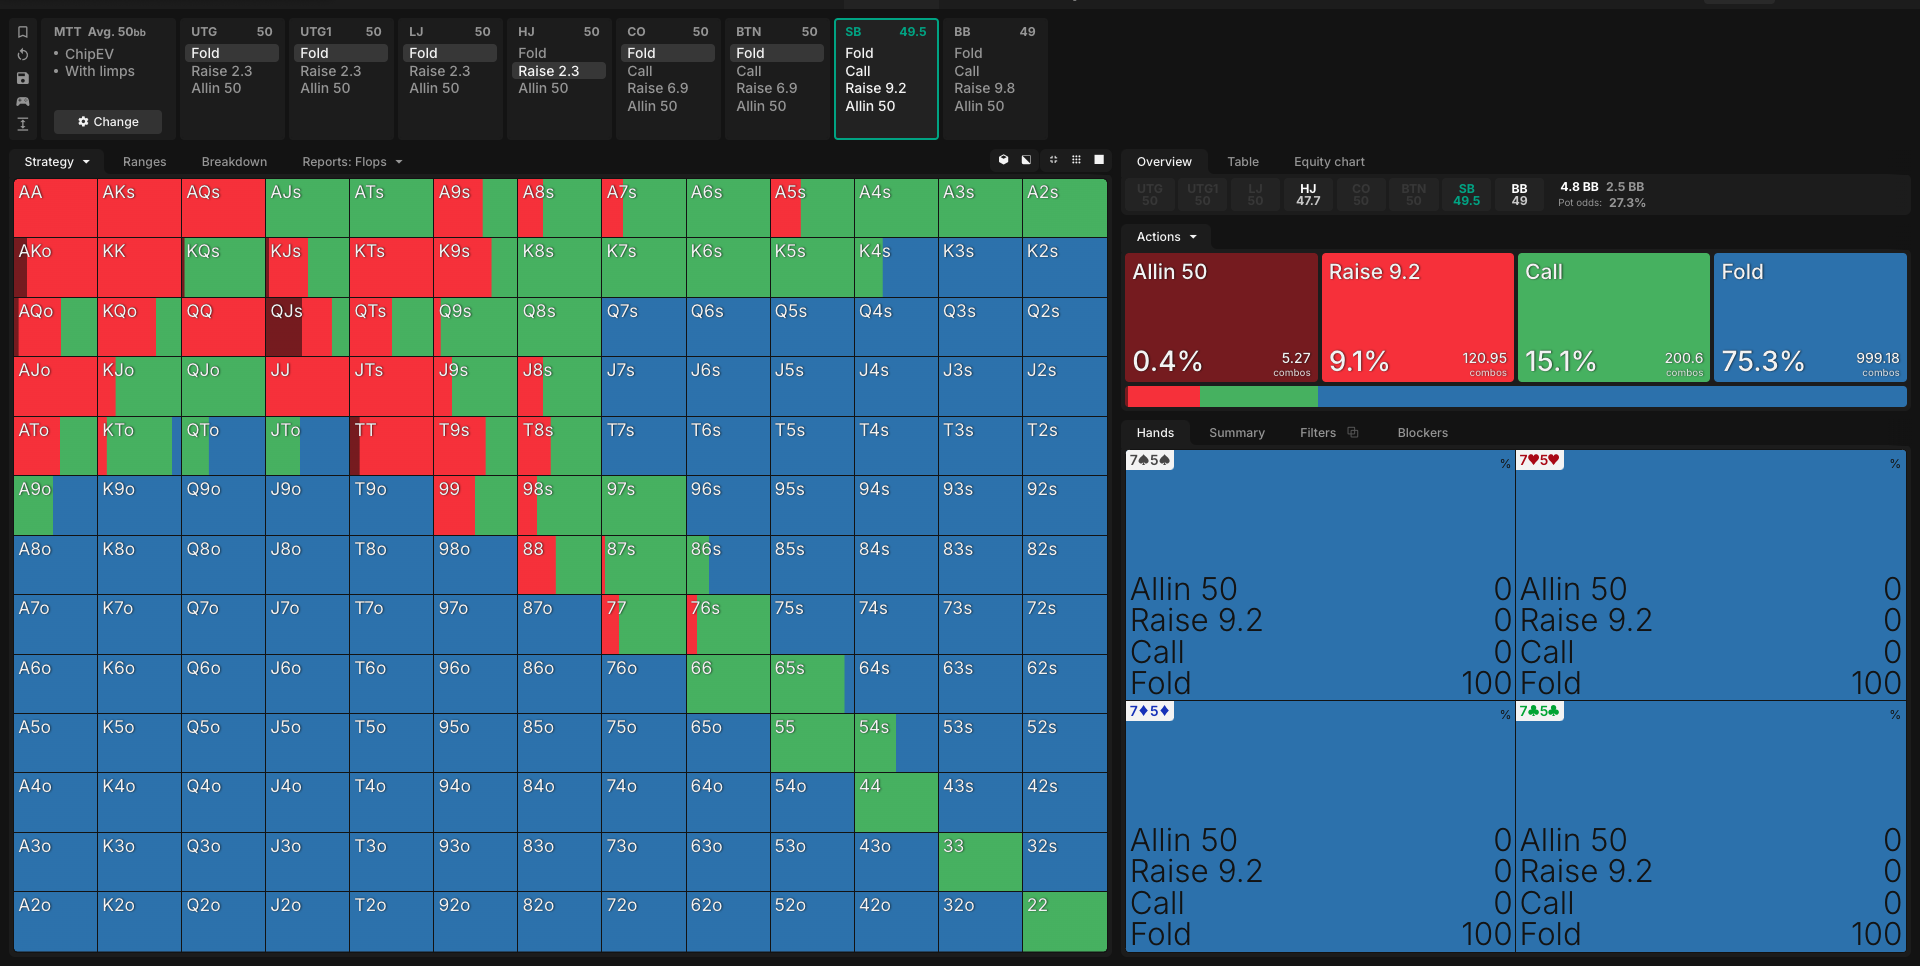Click the UTG 50 stack chip in overview
Viewport: 1920px width, 966px height.
[x=1150, y=195]
